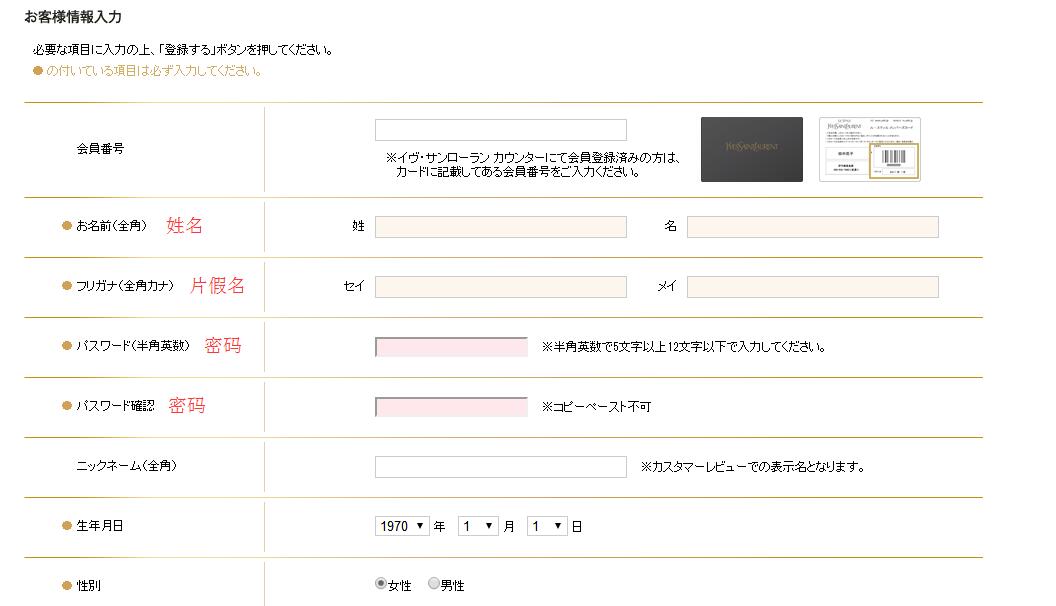Click the お名前(全角) field label
This screenshot has width=1056, height=606.
pyautogui.click(x=111, y=226)
